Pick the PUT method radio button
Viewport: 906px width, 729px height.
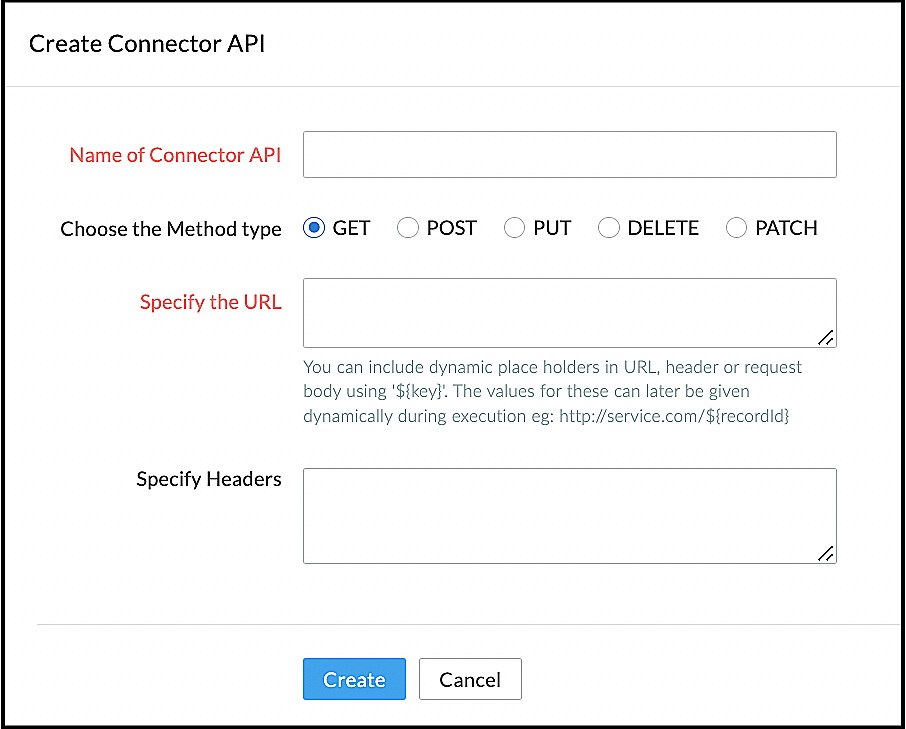514,228
